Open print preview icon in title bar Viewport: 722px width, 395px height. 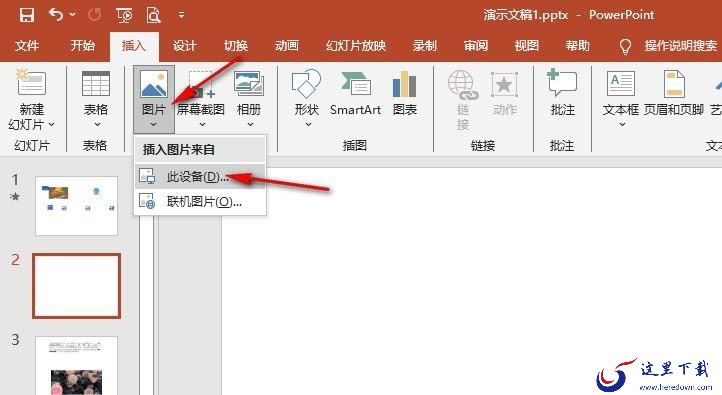pos(153,15)
